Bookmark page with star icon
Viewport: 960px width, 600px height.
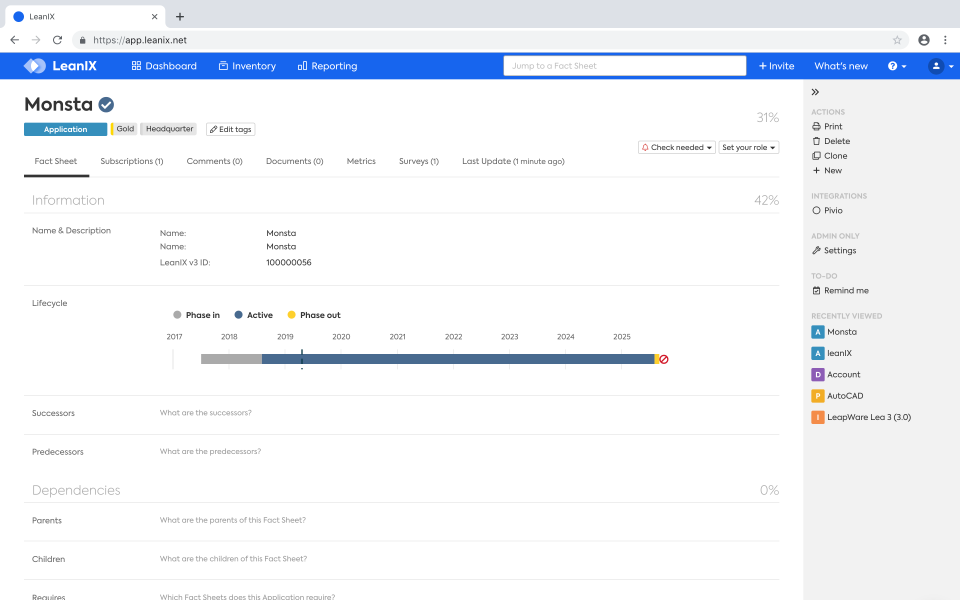897,40
